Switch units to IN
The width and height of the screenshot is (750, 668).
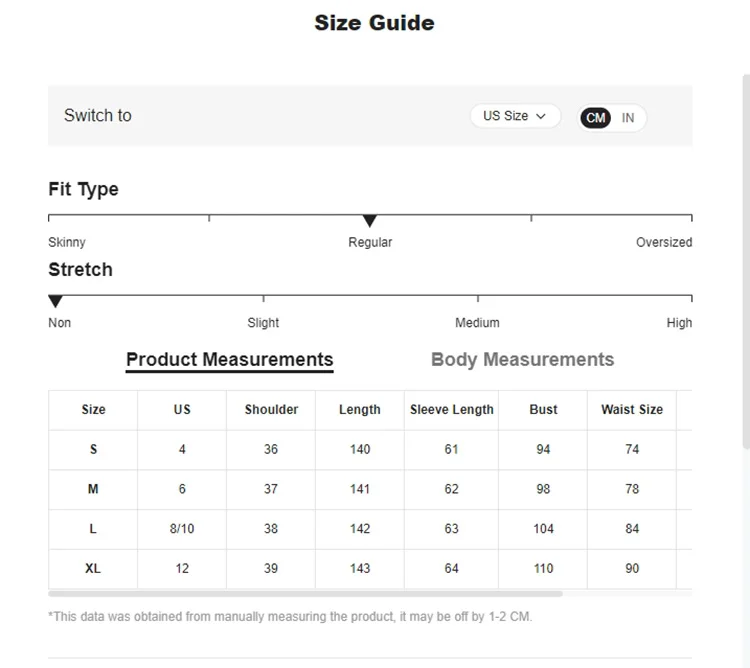628,118
